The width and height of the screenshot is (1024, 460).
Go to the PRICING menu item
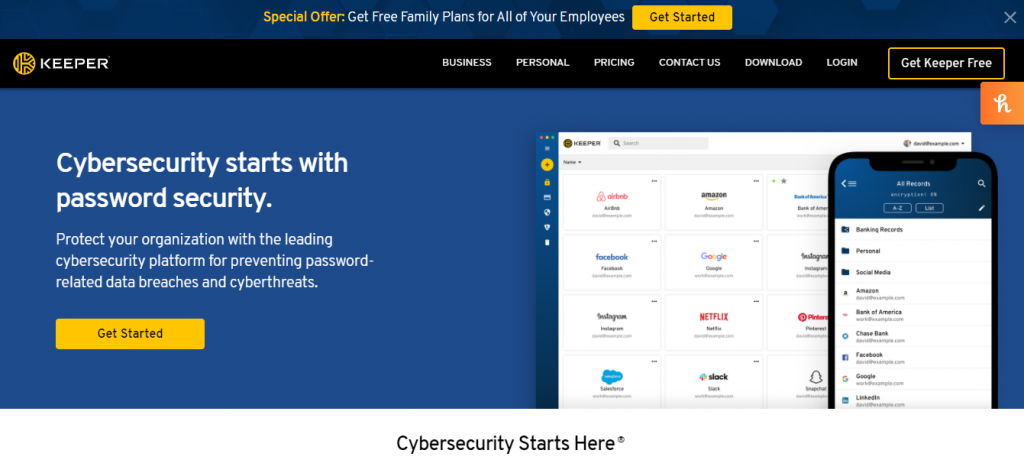click(x=614, y=63)
